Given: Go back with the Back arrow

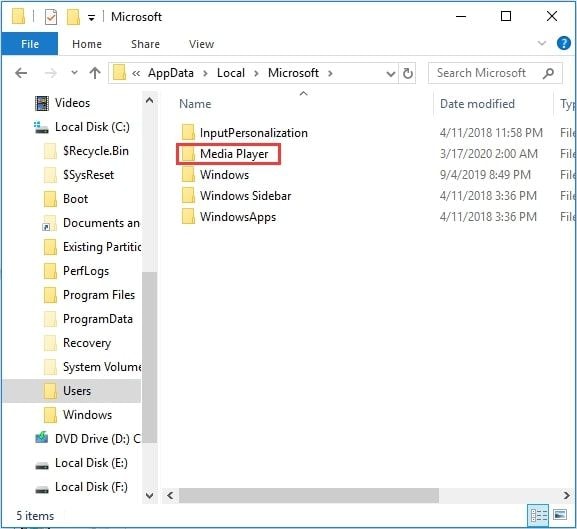Looking at the screenshot, I should tap(21, 73).
